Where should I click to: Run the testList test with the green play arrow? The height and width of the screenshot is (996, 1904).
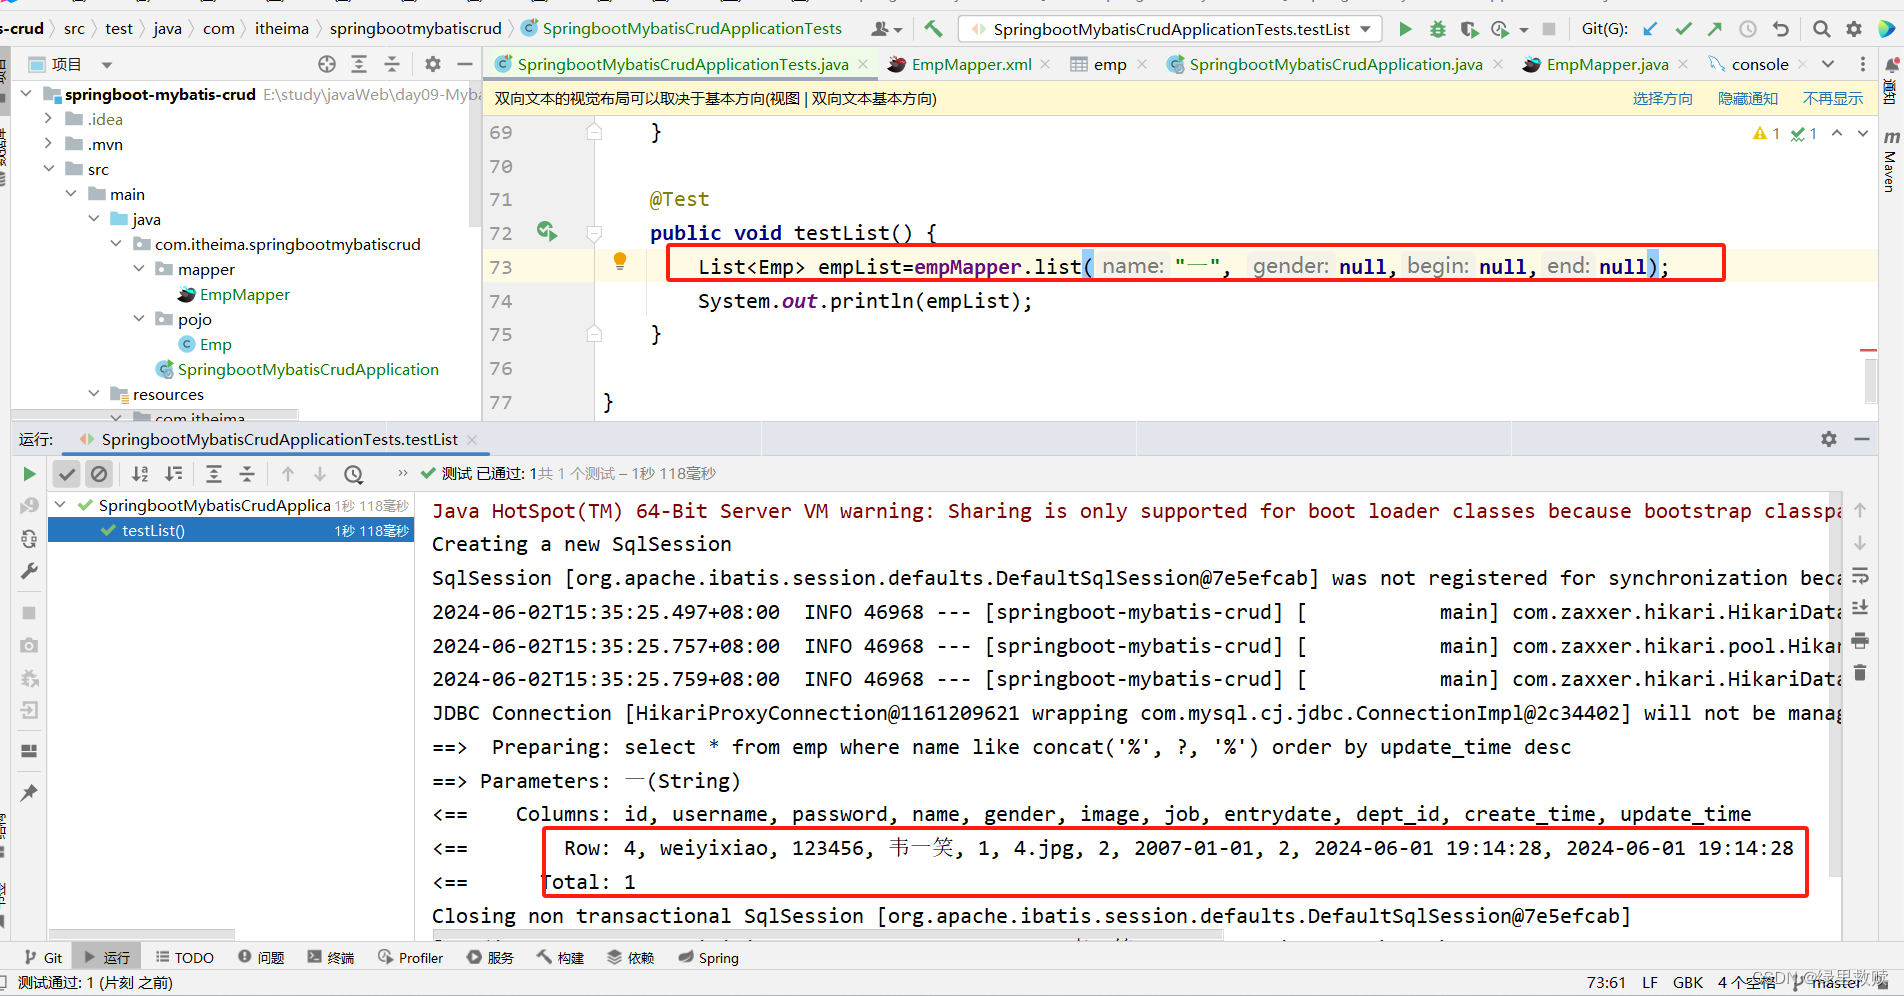[1404, 28]
